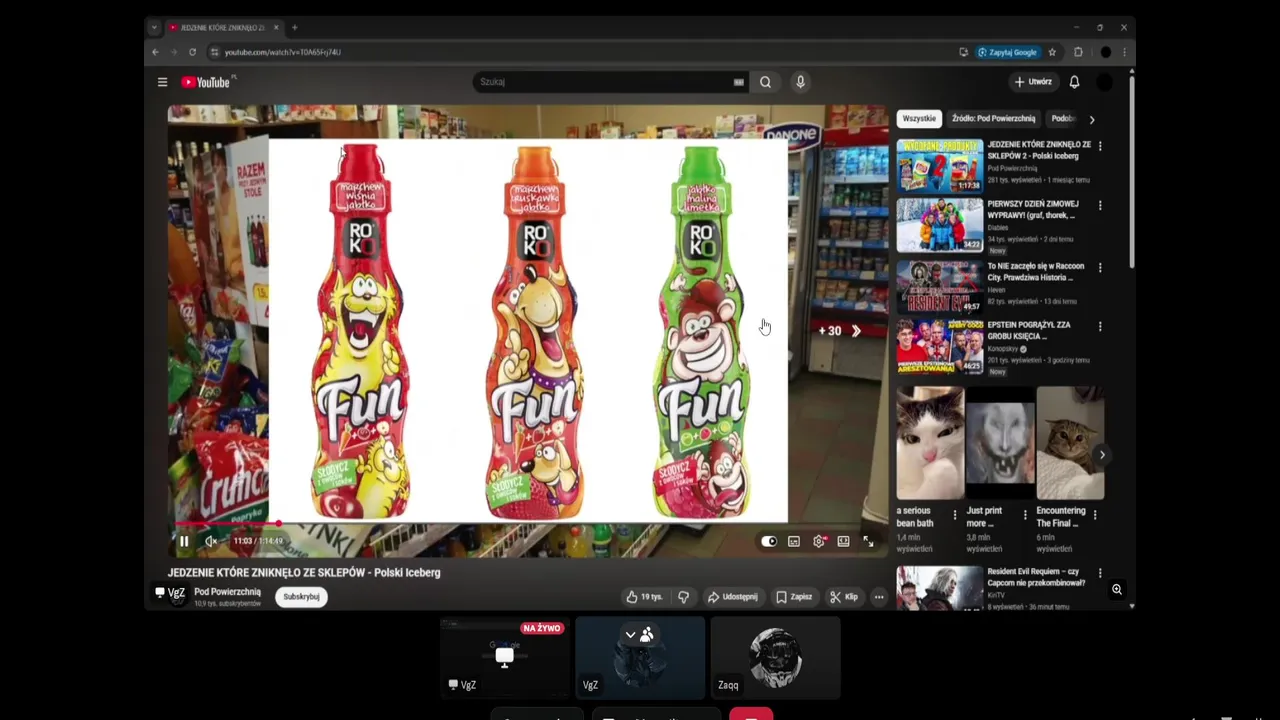The width and height of the screenshot is (1280, 720).
Task: Open the notifications bell
Action: pos(1074,82)
